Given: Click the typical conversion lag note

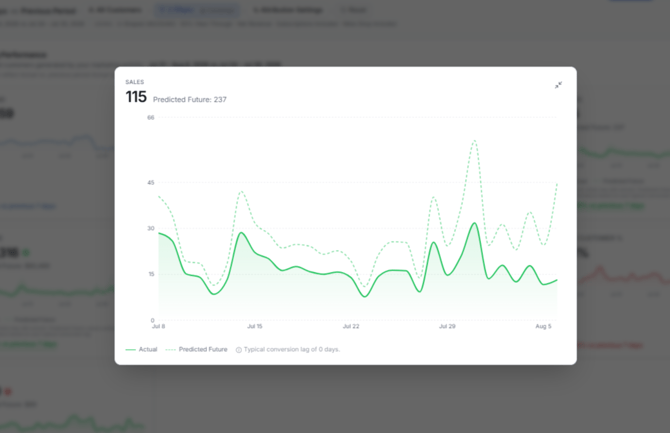Looking at the screenshot, I should [x=292, y=349].
